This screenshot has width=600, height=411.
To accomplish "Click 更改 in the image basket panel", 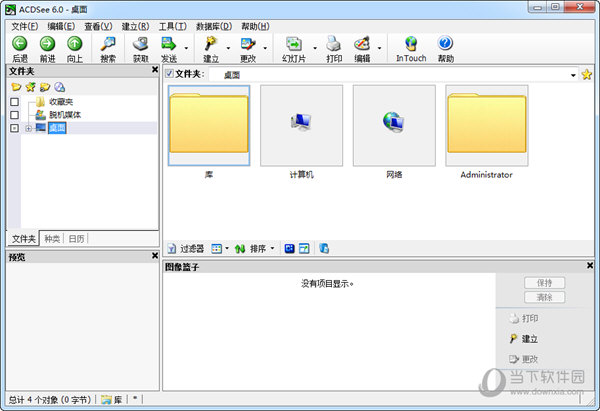I will tap(523, 359).
